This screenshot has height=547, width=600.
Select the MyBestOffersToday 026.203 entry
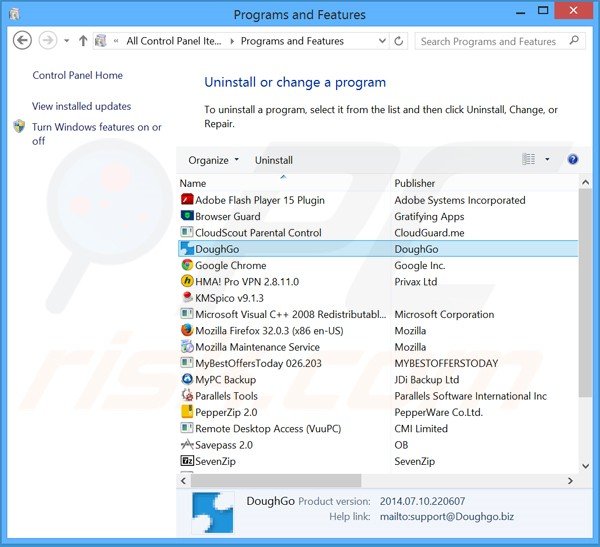click(x=258, y=363)
